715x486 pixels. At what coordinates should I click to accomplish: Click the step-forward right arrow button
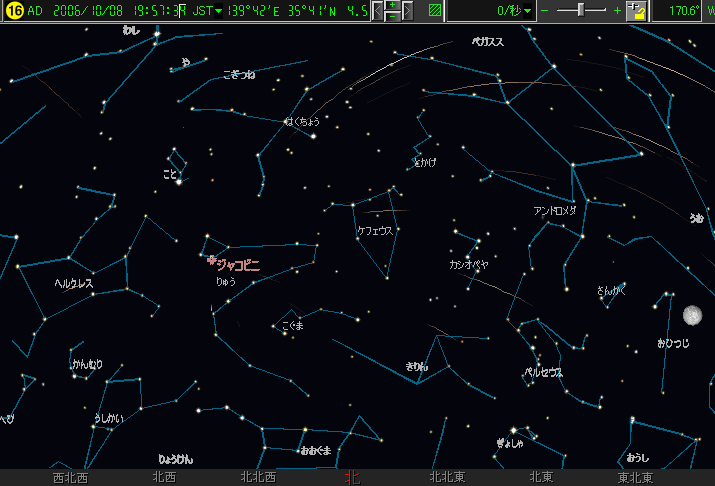(407, 11)
